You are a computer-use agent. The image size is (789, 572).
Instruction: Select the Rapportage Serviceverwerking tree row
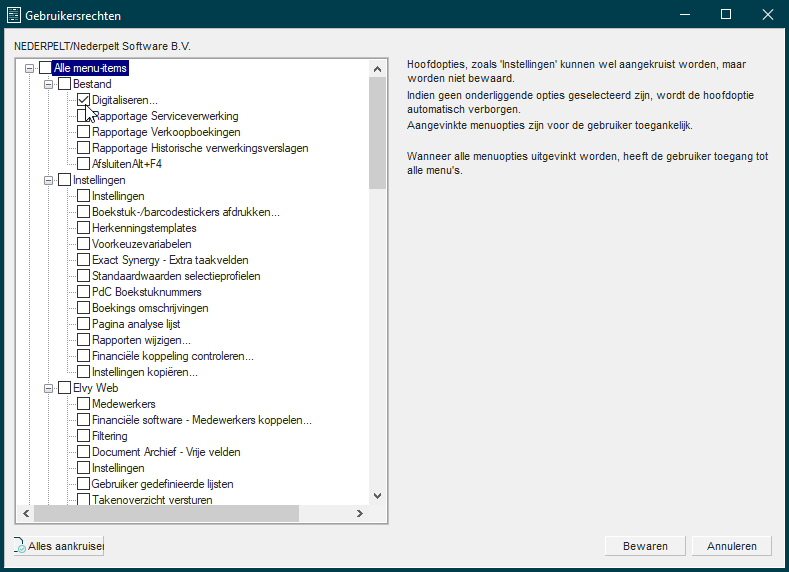(165, 116)
